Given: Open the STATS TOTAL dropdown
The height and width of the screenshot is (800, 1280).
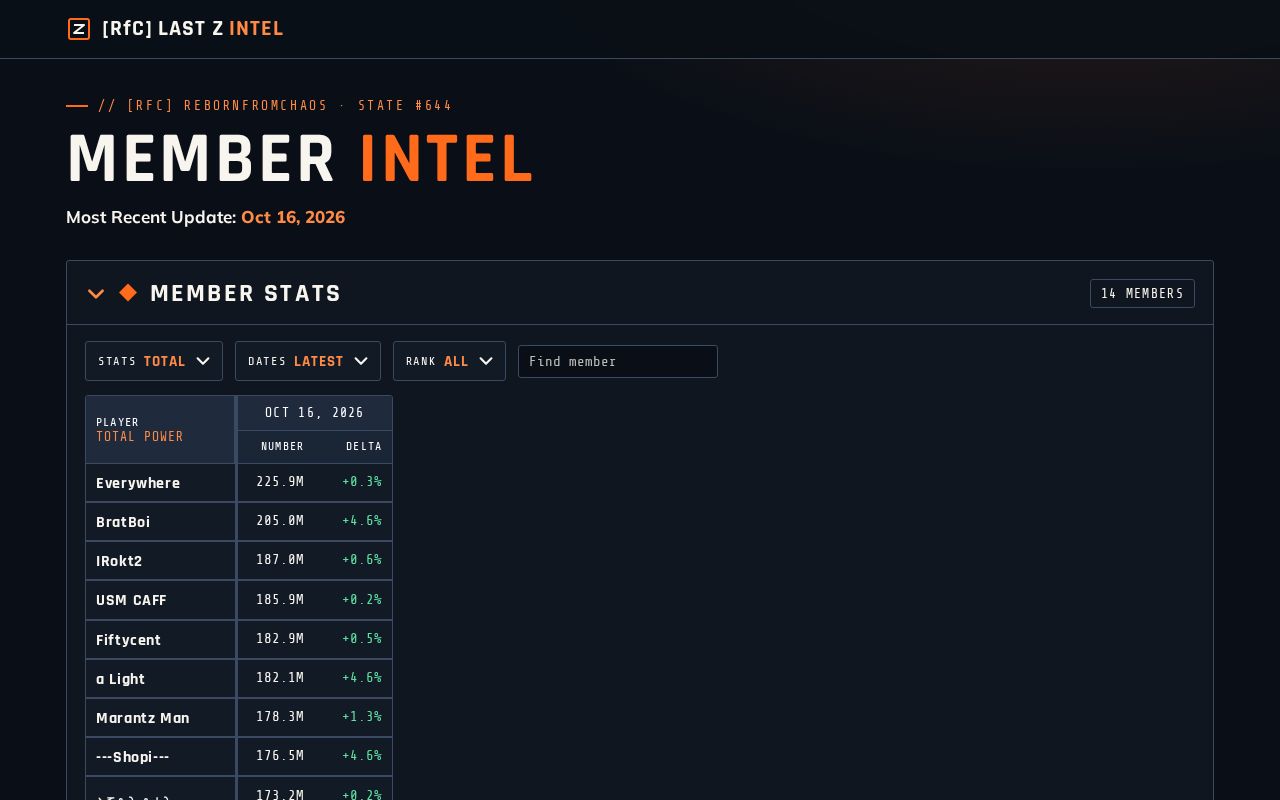Looking at the screenshot, I should 154,361.
